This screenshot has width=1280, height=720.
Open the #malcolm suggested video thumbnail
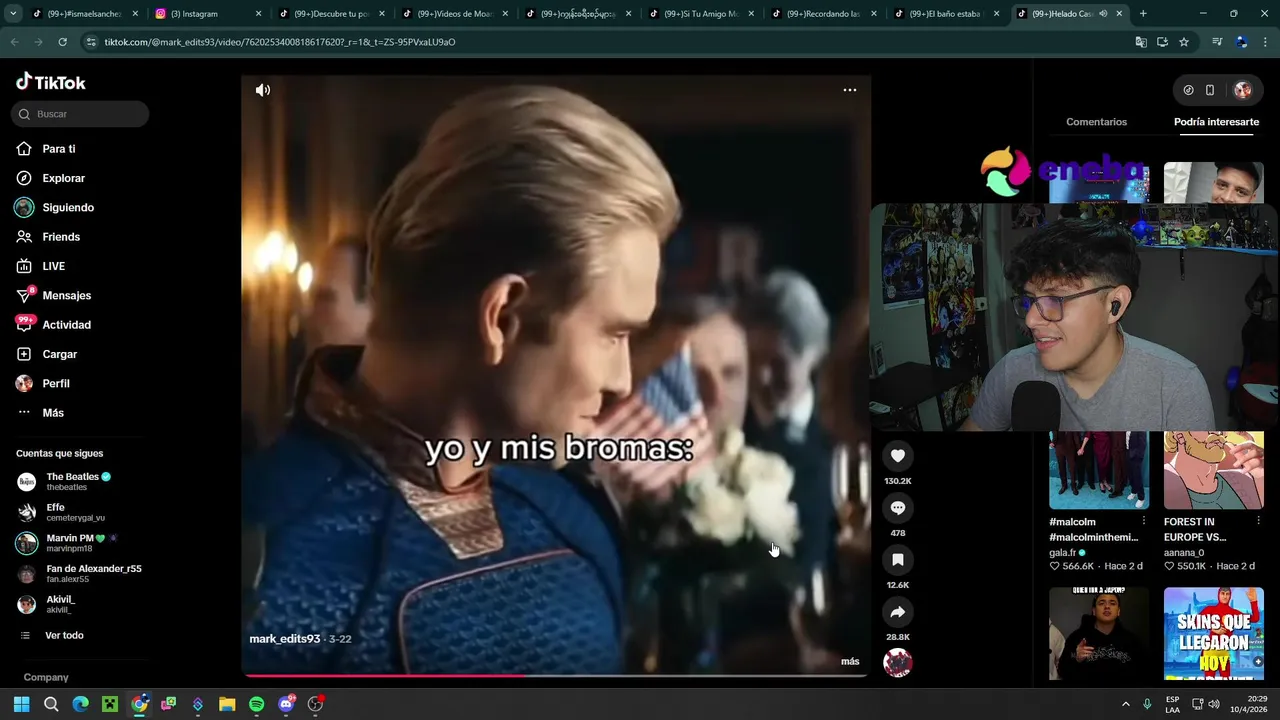pos(1099,470)
